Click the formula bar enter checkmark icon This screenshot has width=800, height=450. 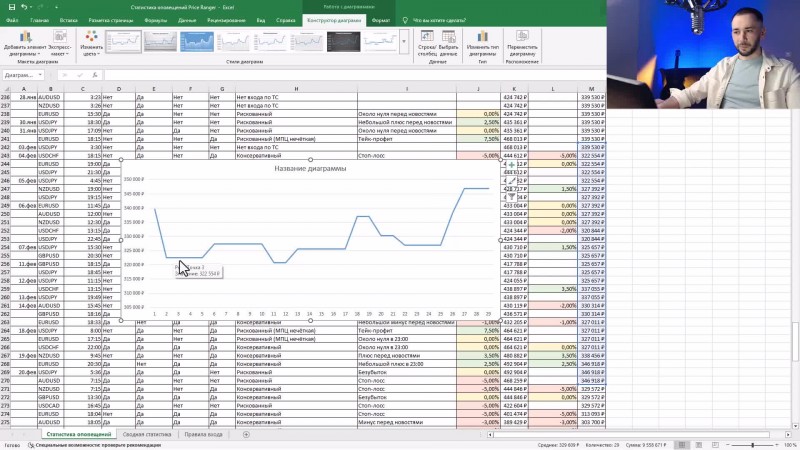pyautogui.click(x=80, y=75)
